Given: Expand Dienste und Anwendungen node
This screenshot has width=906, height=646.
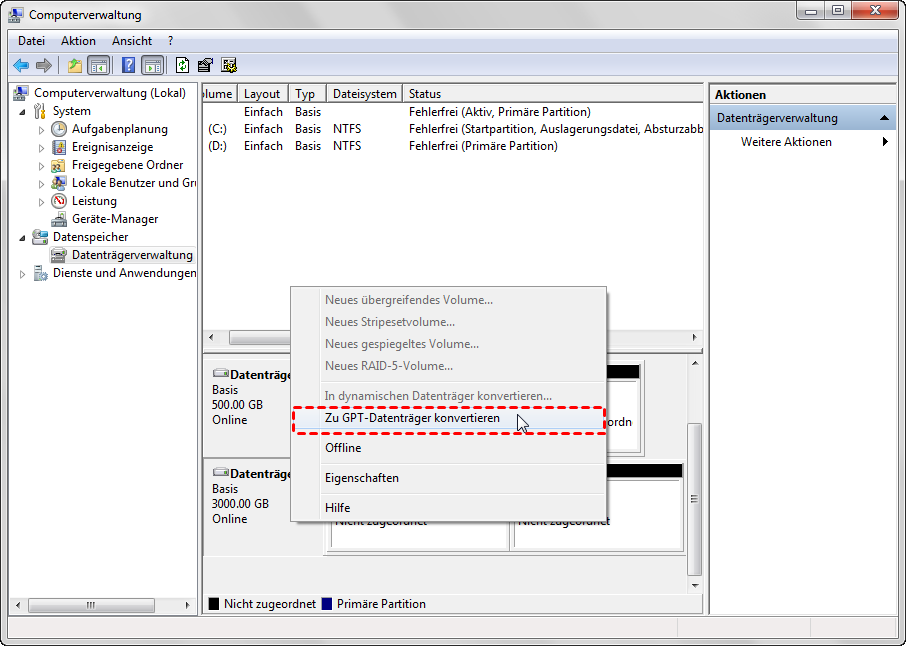Looking at the screenshot, I should pyautogui.click(x=23, y=274).
